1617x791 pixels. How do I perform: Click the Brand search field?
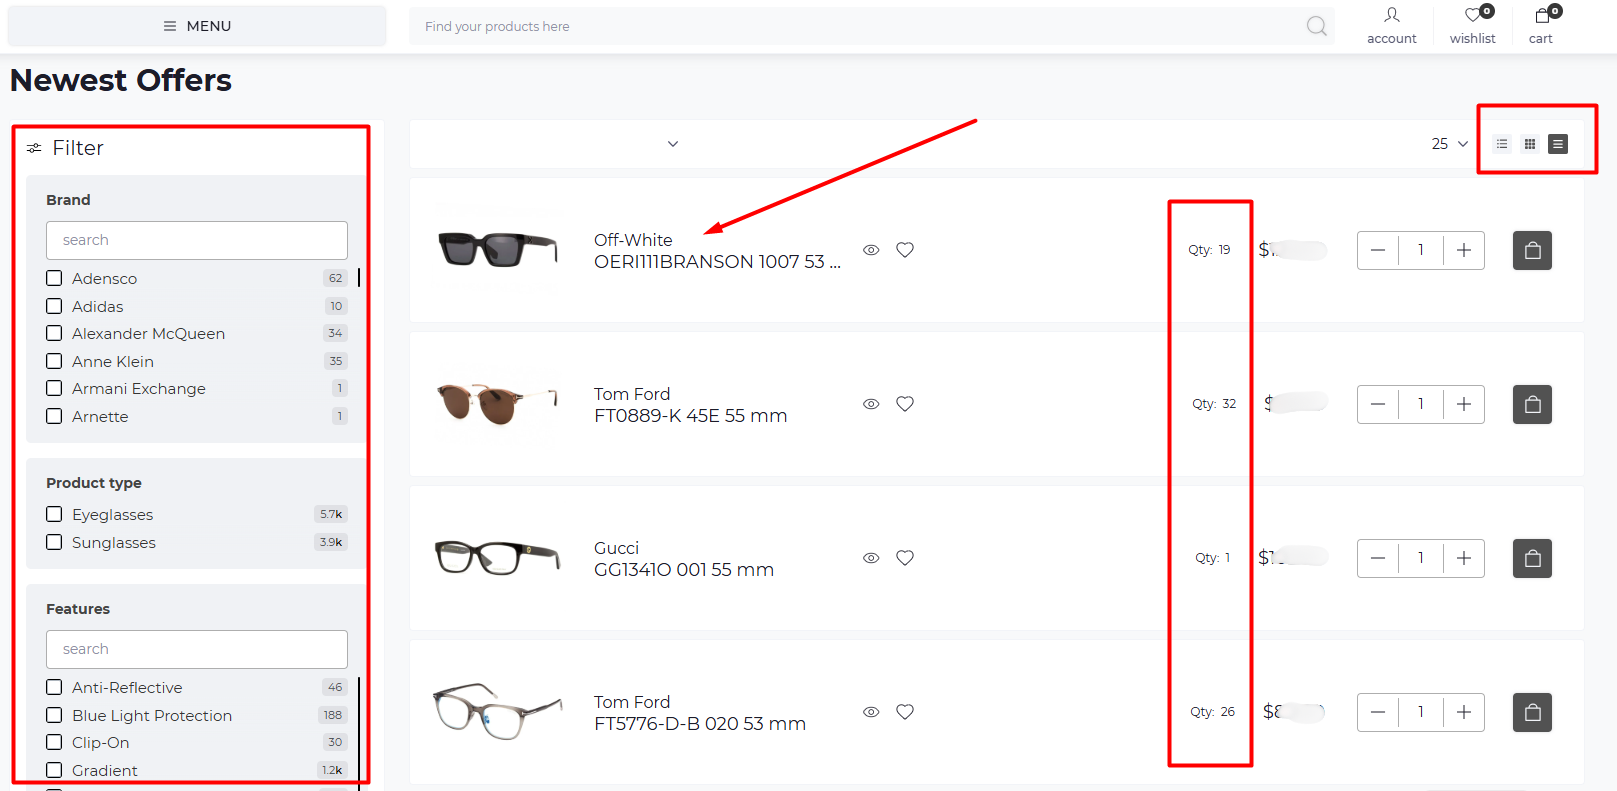(197, 240)
